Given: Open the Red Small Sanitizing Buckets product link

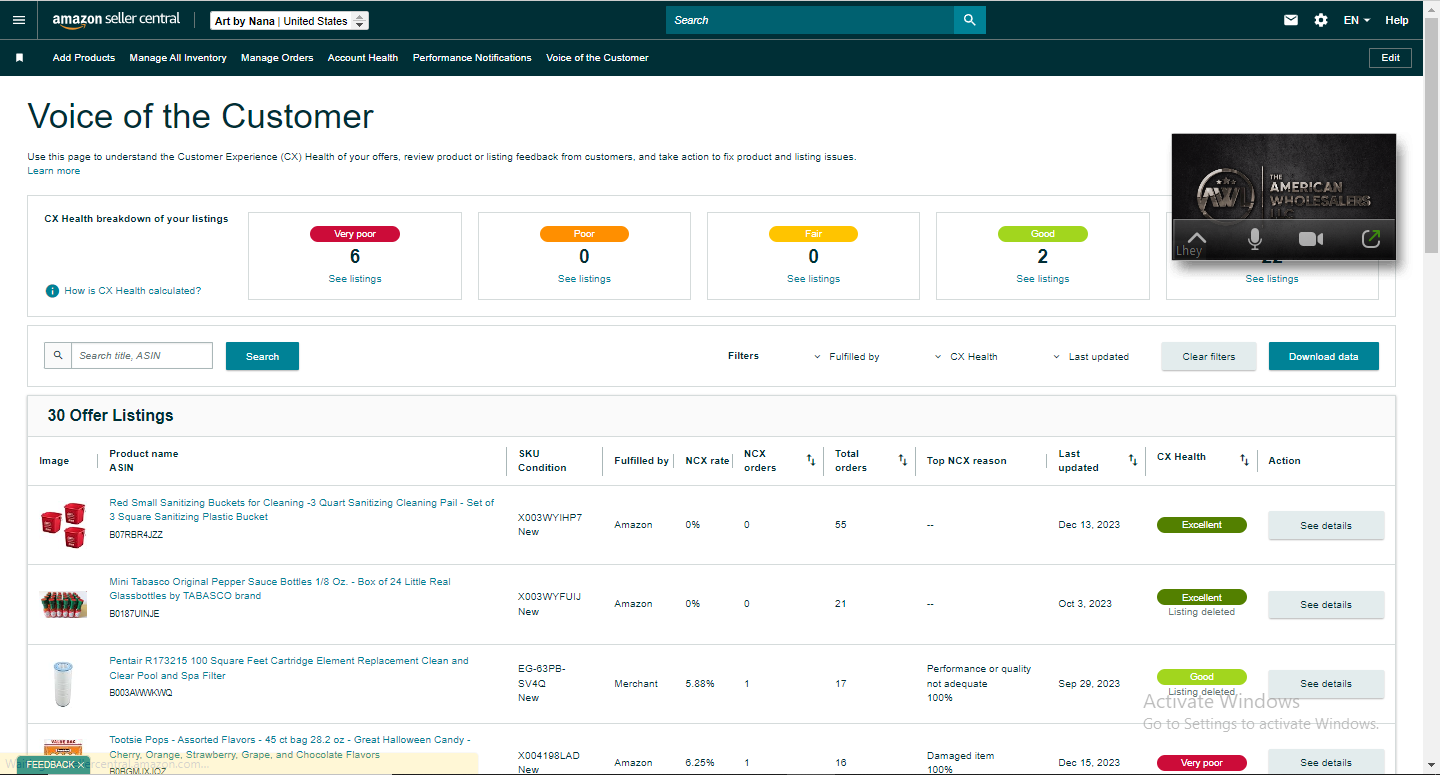Looking at the screenshot, I should point(302,510).
